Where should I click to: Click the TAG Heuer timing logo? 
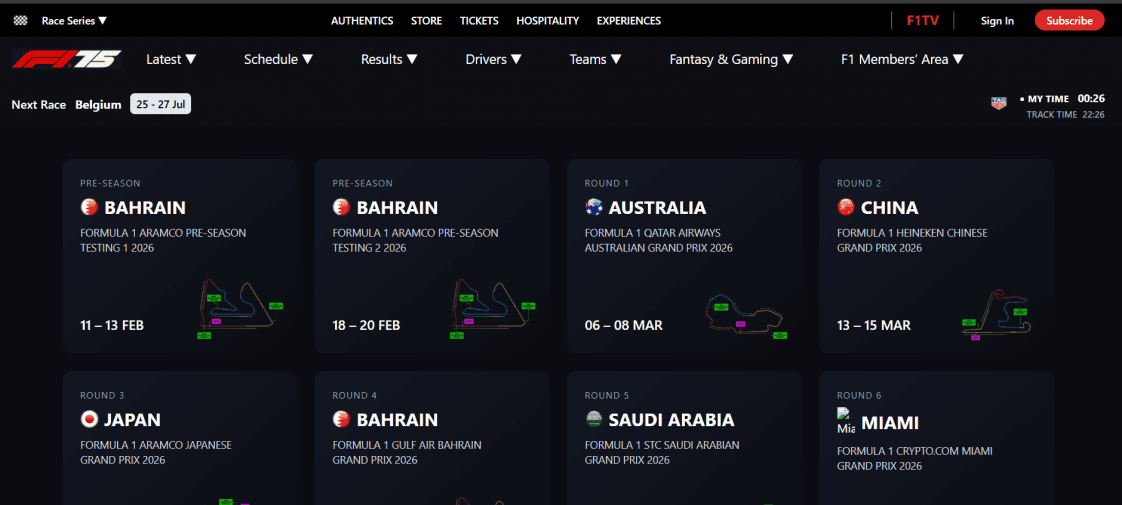pos(998,103)
